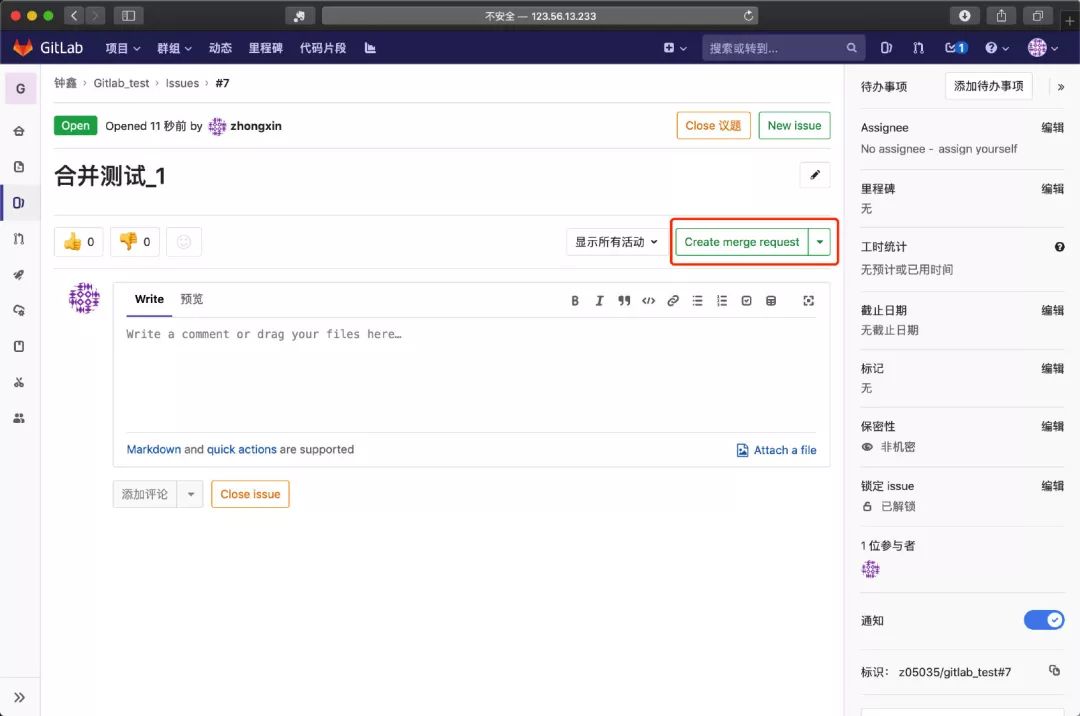Open the Issues sidebar icon
The image size is (1080, 716).
coord(19,202)
